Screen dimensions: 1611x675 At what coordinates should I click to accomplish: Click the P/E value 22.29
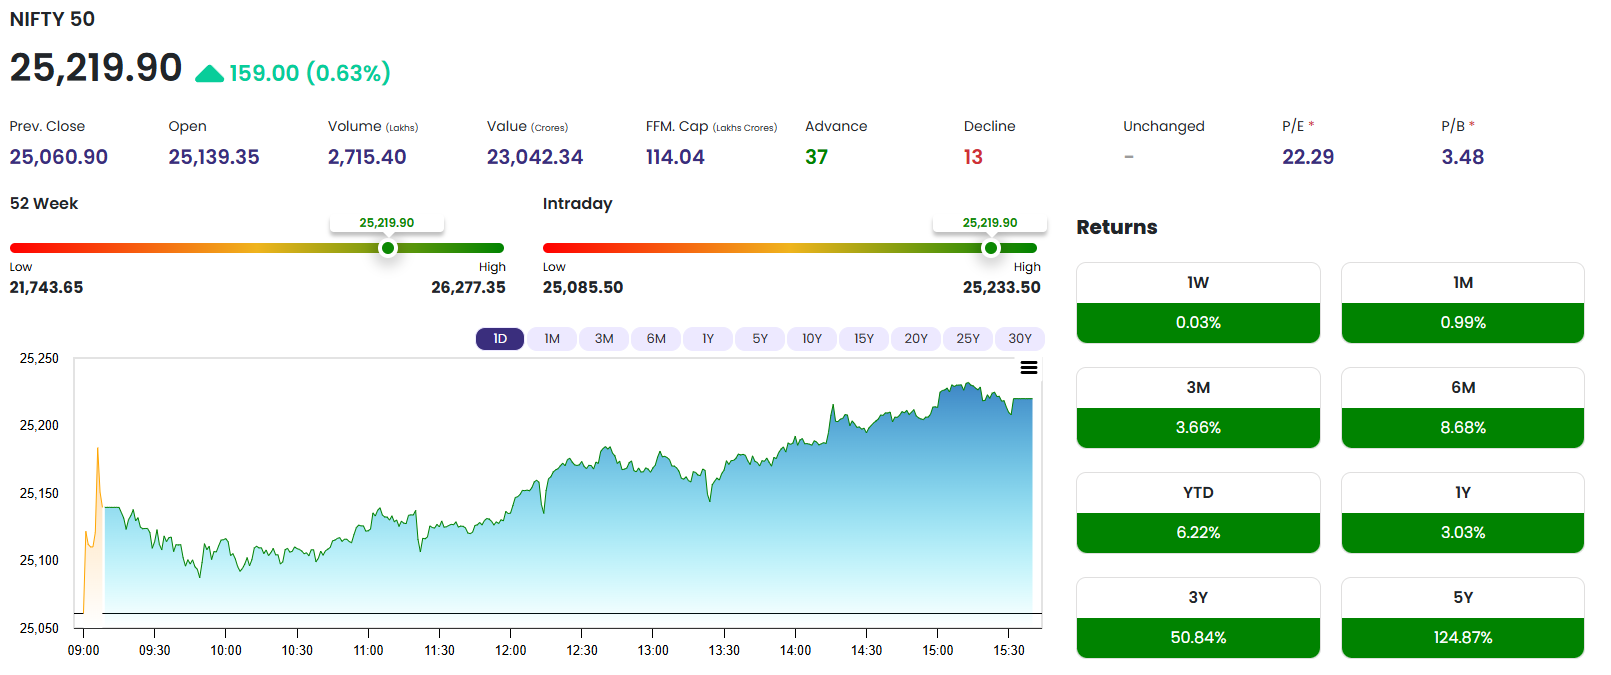coord(1308,157)
